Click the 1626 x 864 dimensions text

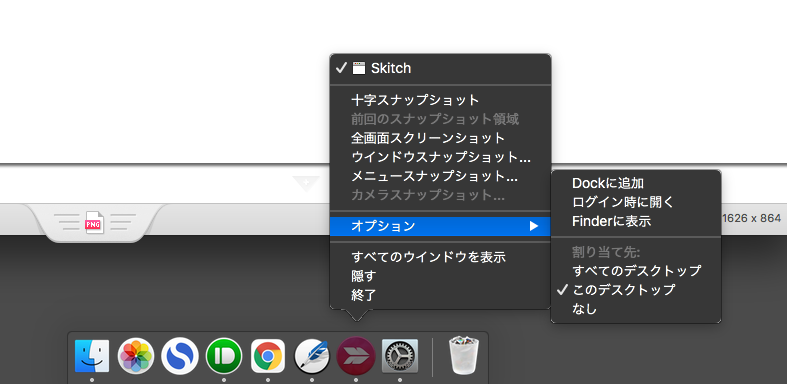click(x=751, y=218)
